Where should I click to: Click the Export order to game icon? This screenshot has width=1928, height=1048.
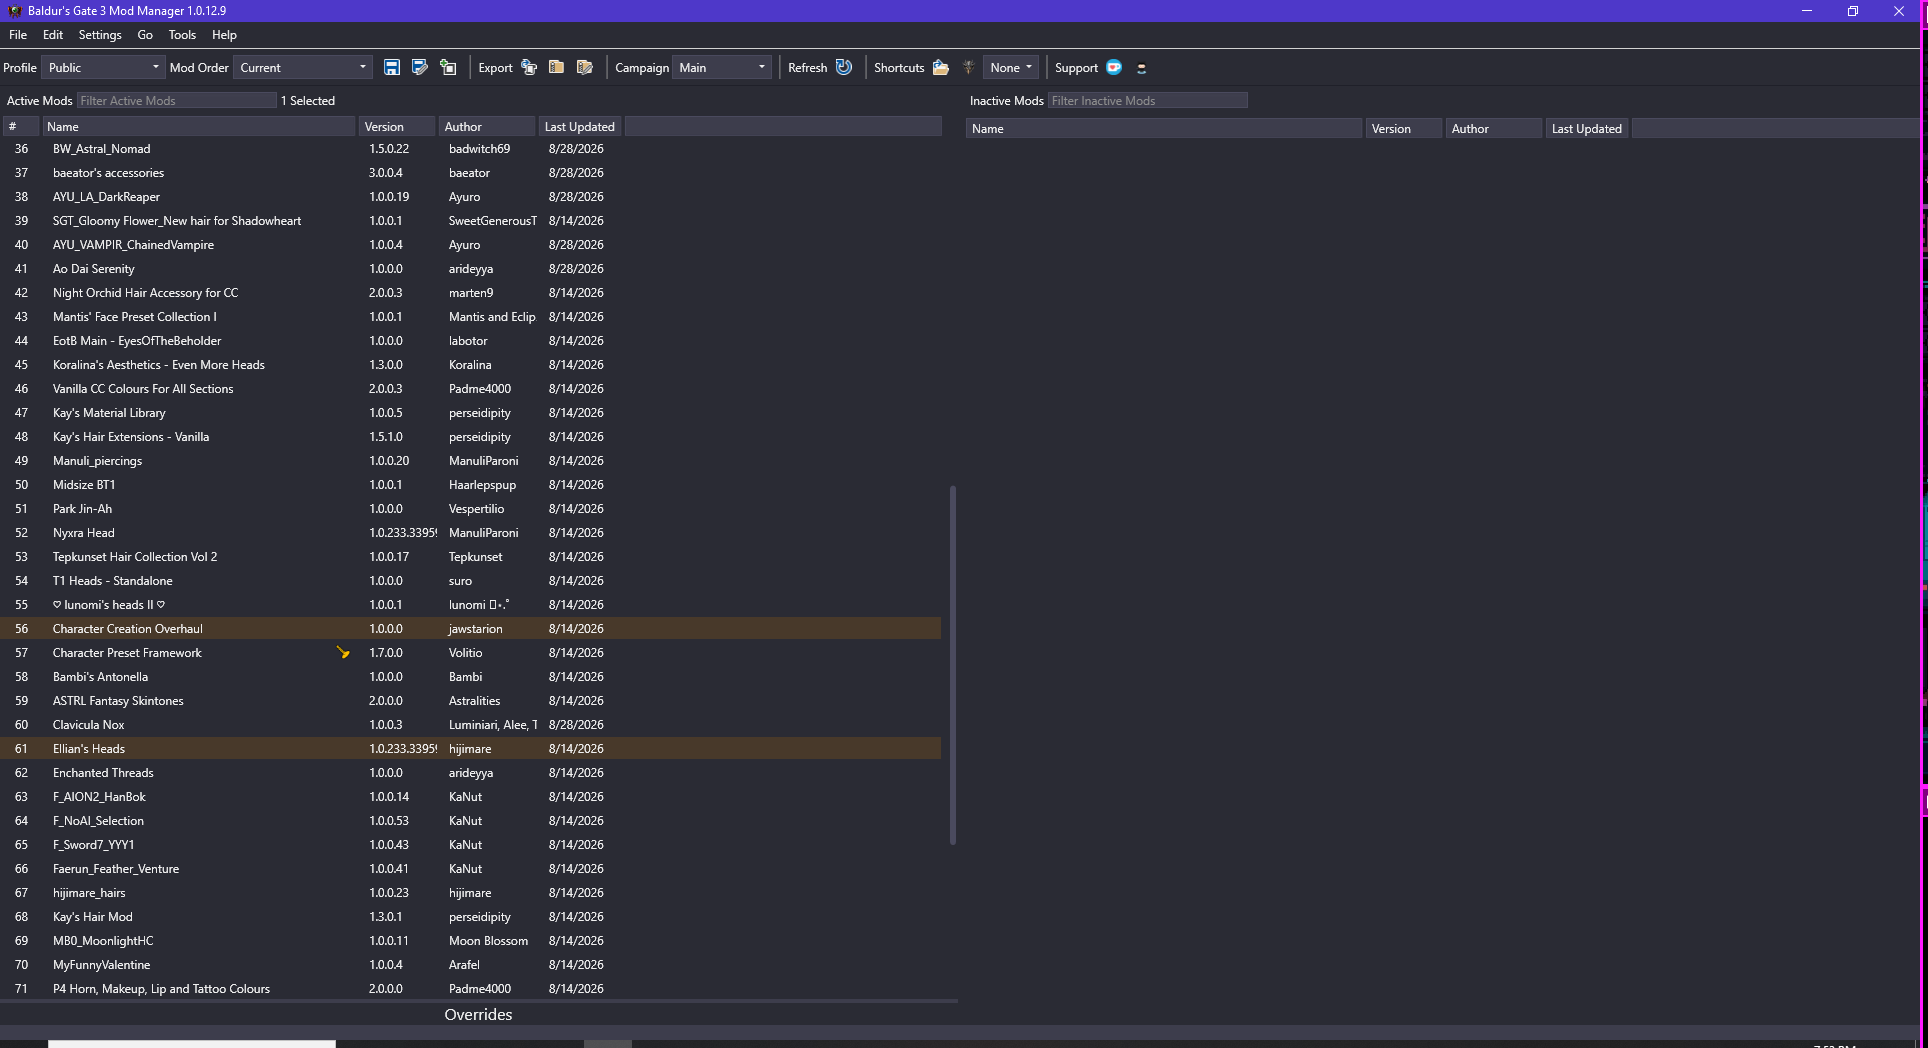click(x=529, y=67)
